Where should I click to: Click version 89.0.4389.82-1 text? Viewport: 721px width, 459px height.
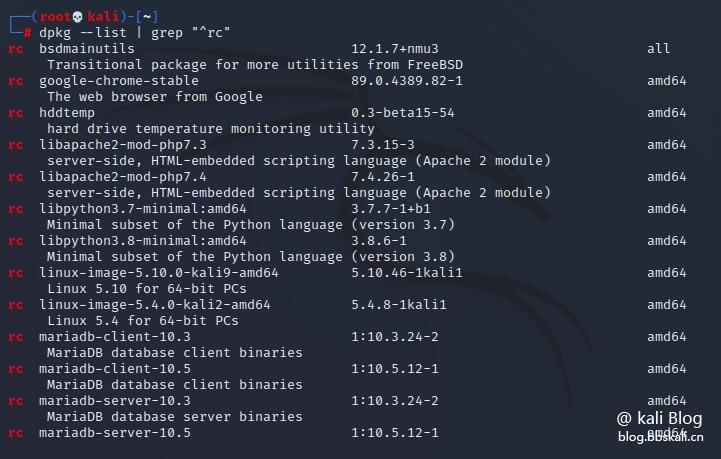pos(407,81)
